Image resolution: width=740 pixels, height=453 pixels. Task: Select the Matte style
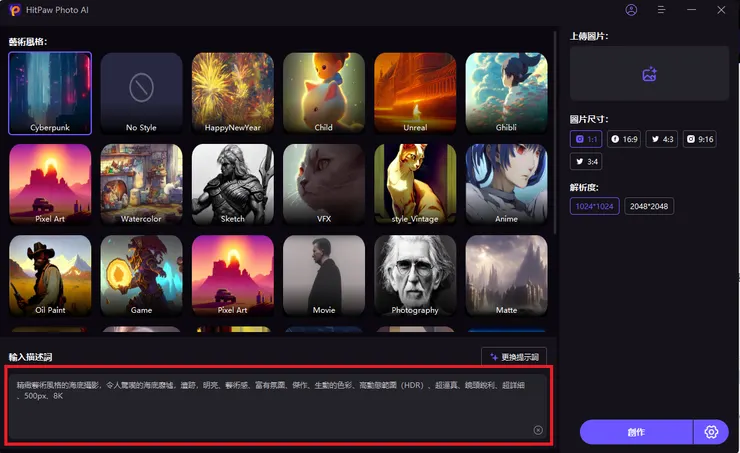[506, 276]
